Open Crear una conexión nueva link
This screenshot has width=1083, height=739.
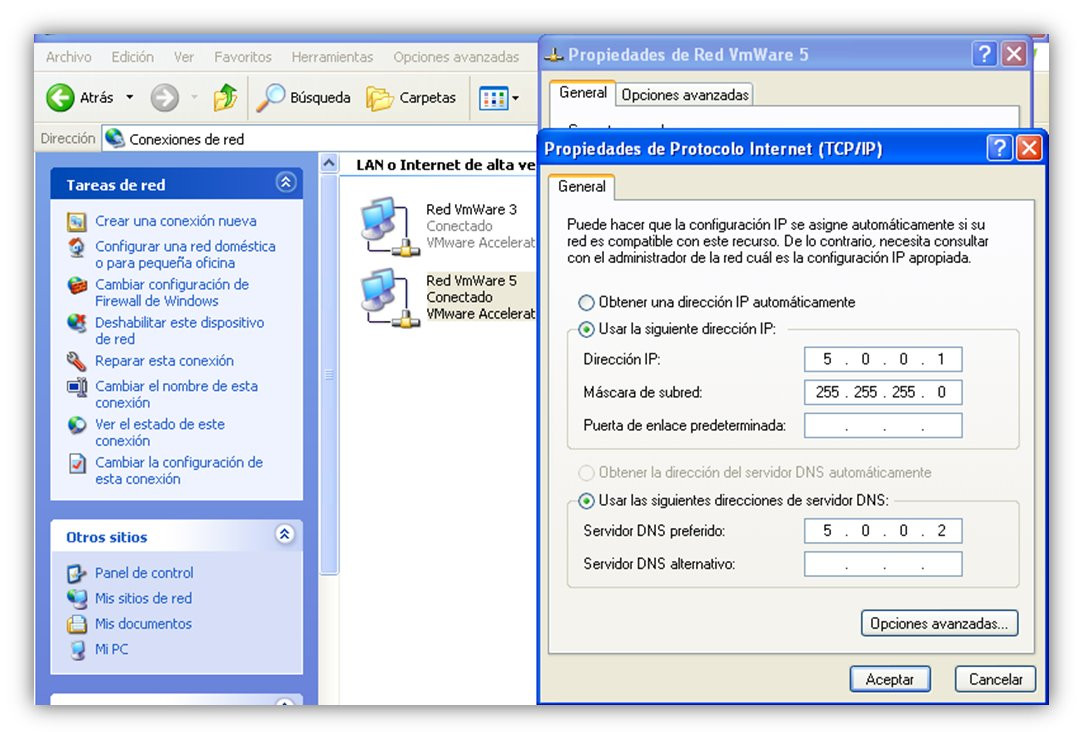pyautogui.click(x=175, y=221)
